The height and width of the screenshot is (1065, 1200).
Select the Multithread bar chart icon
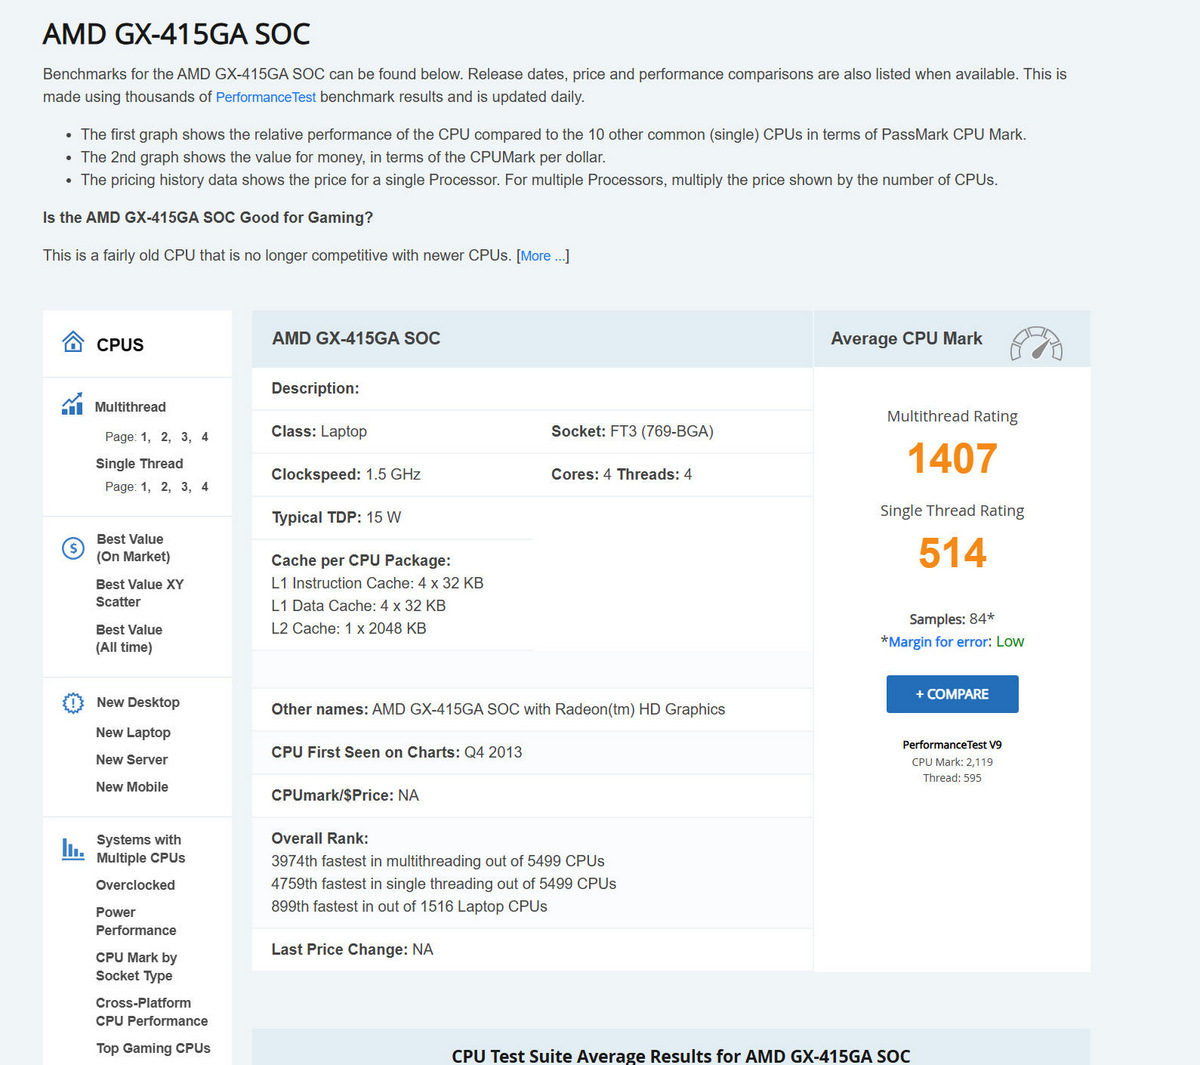[x=71, y=404]
